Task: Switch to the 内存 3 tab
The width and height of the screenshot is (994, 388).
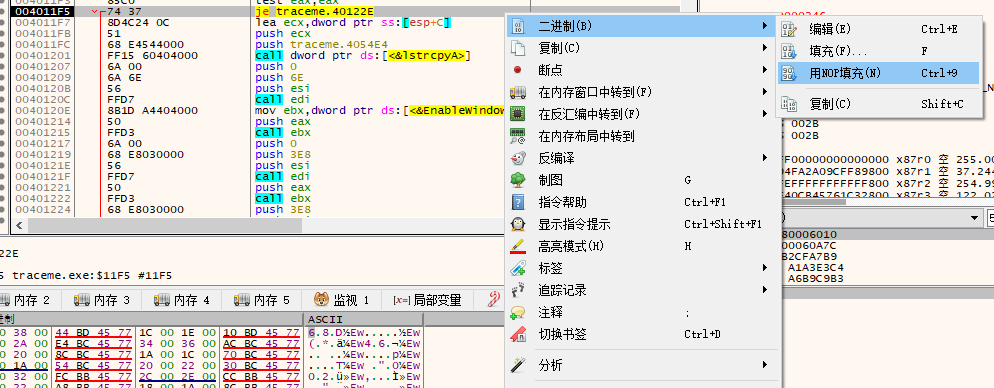Action: pos(101,300)
